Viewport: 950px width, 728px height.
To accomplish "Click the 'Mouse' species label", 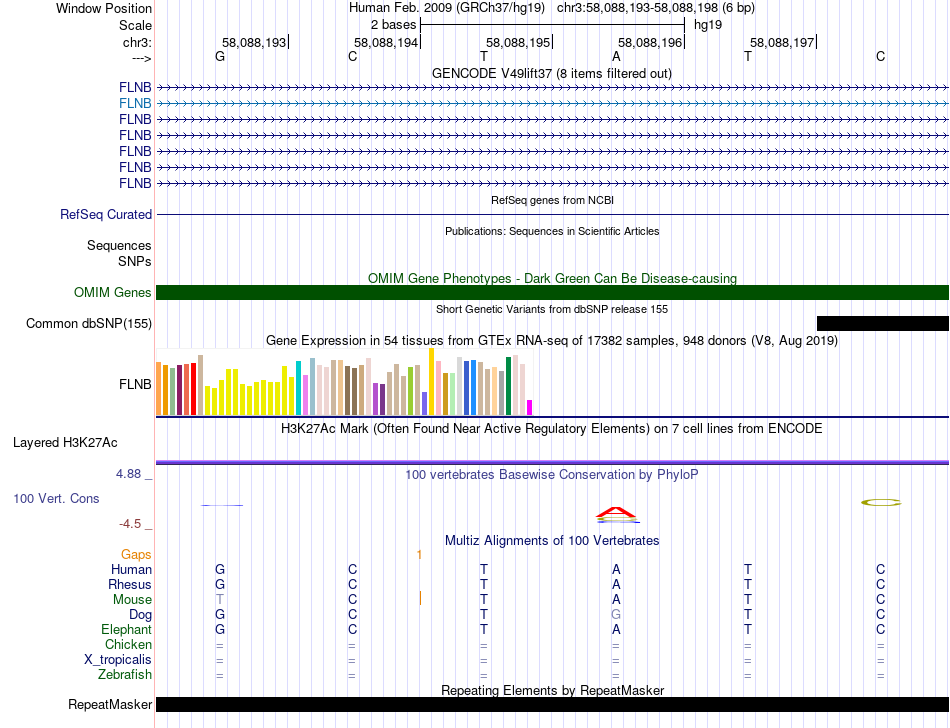I will tap(132, 600).
